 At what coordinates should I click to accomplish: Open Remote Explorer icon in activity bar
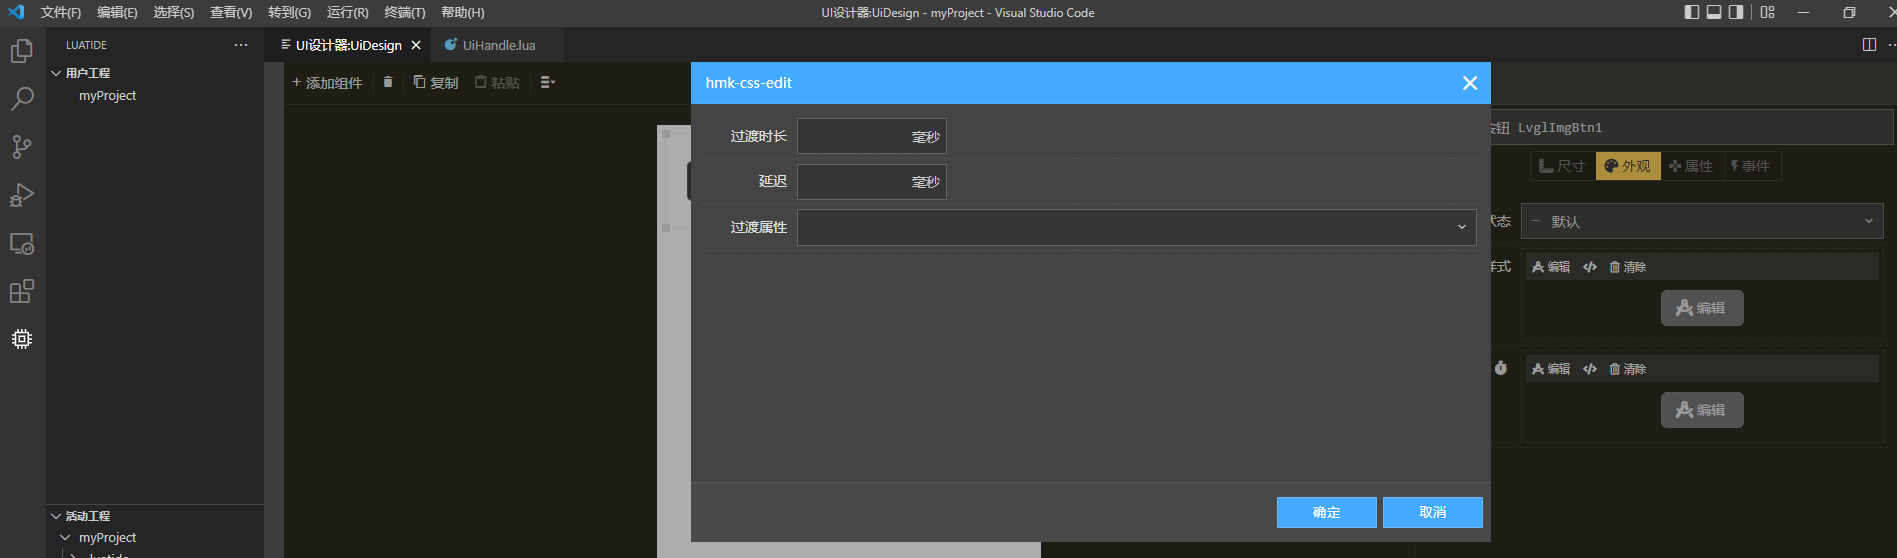pos(22,243)
